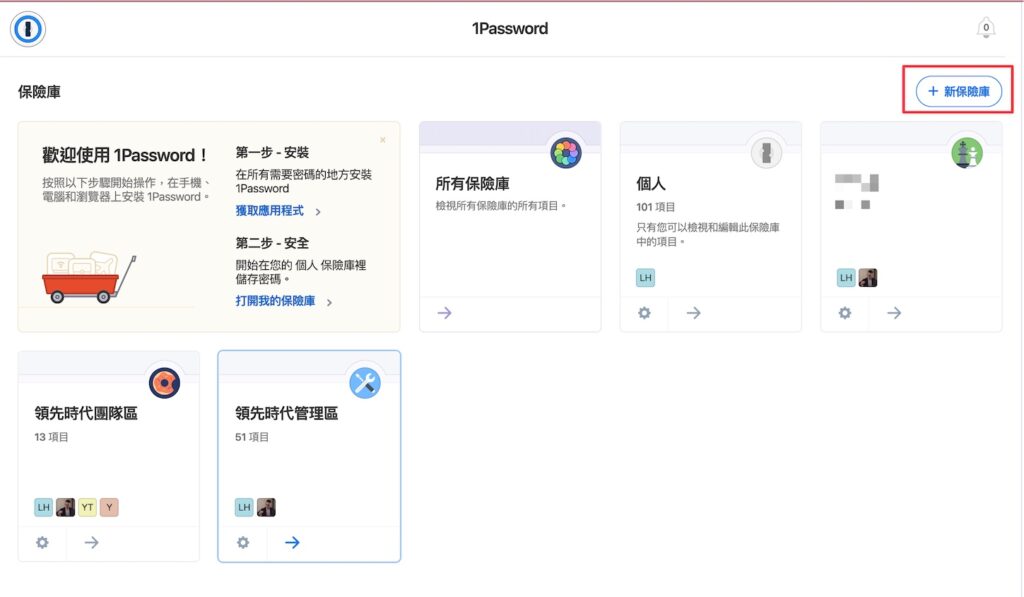Image resolution: width=1024 pixels, height=597 pixels.
Task: Create a new vault with 新保險庫 button
Action: (959, 91)
